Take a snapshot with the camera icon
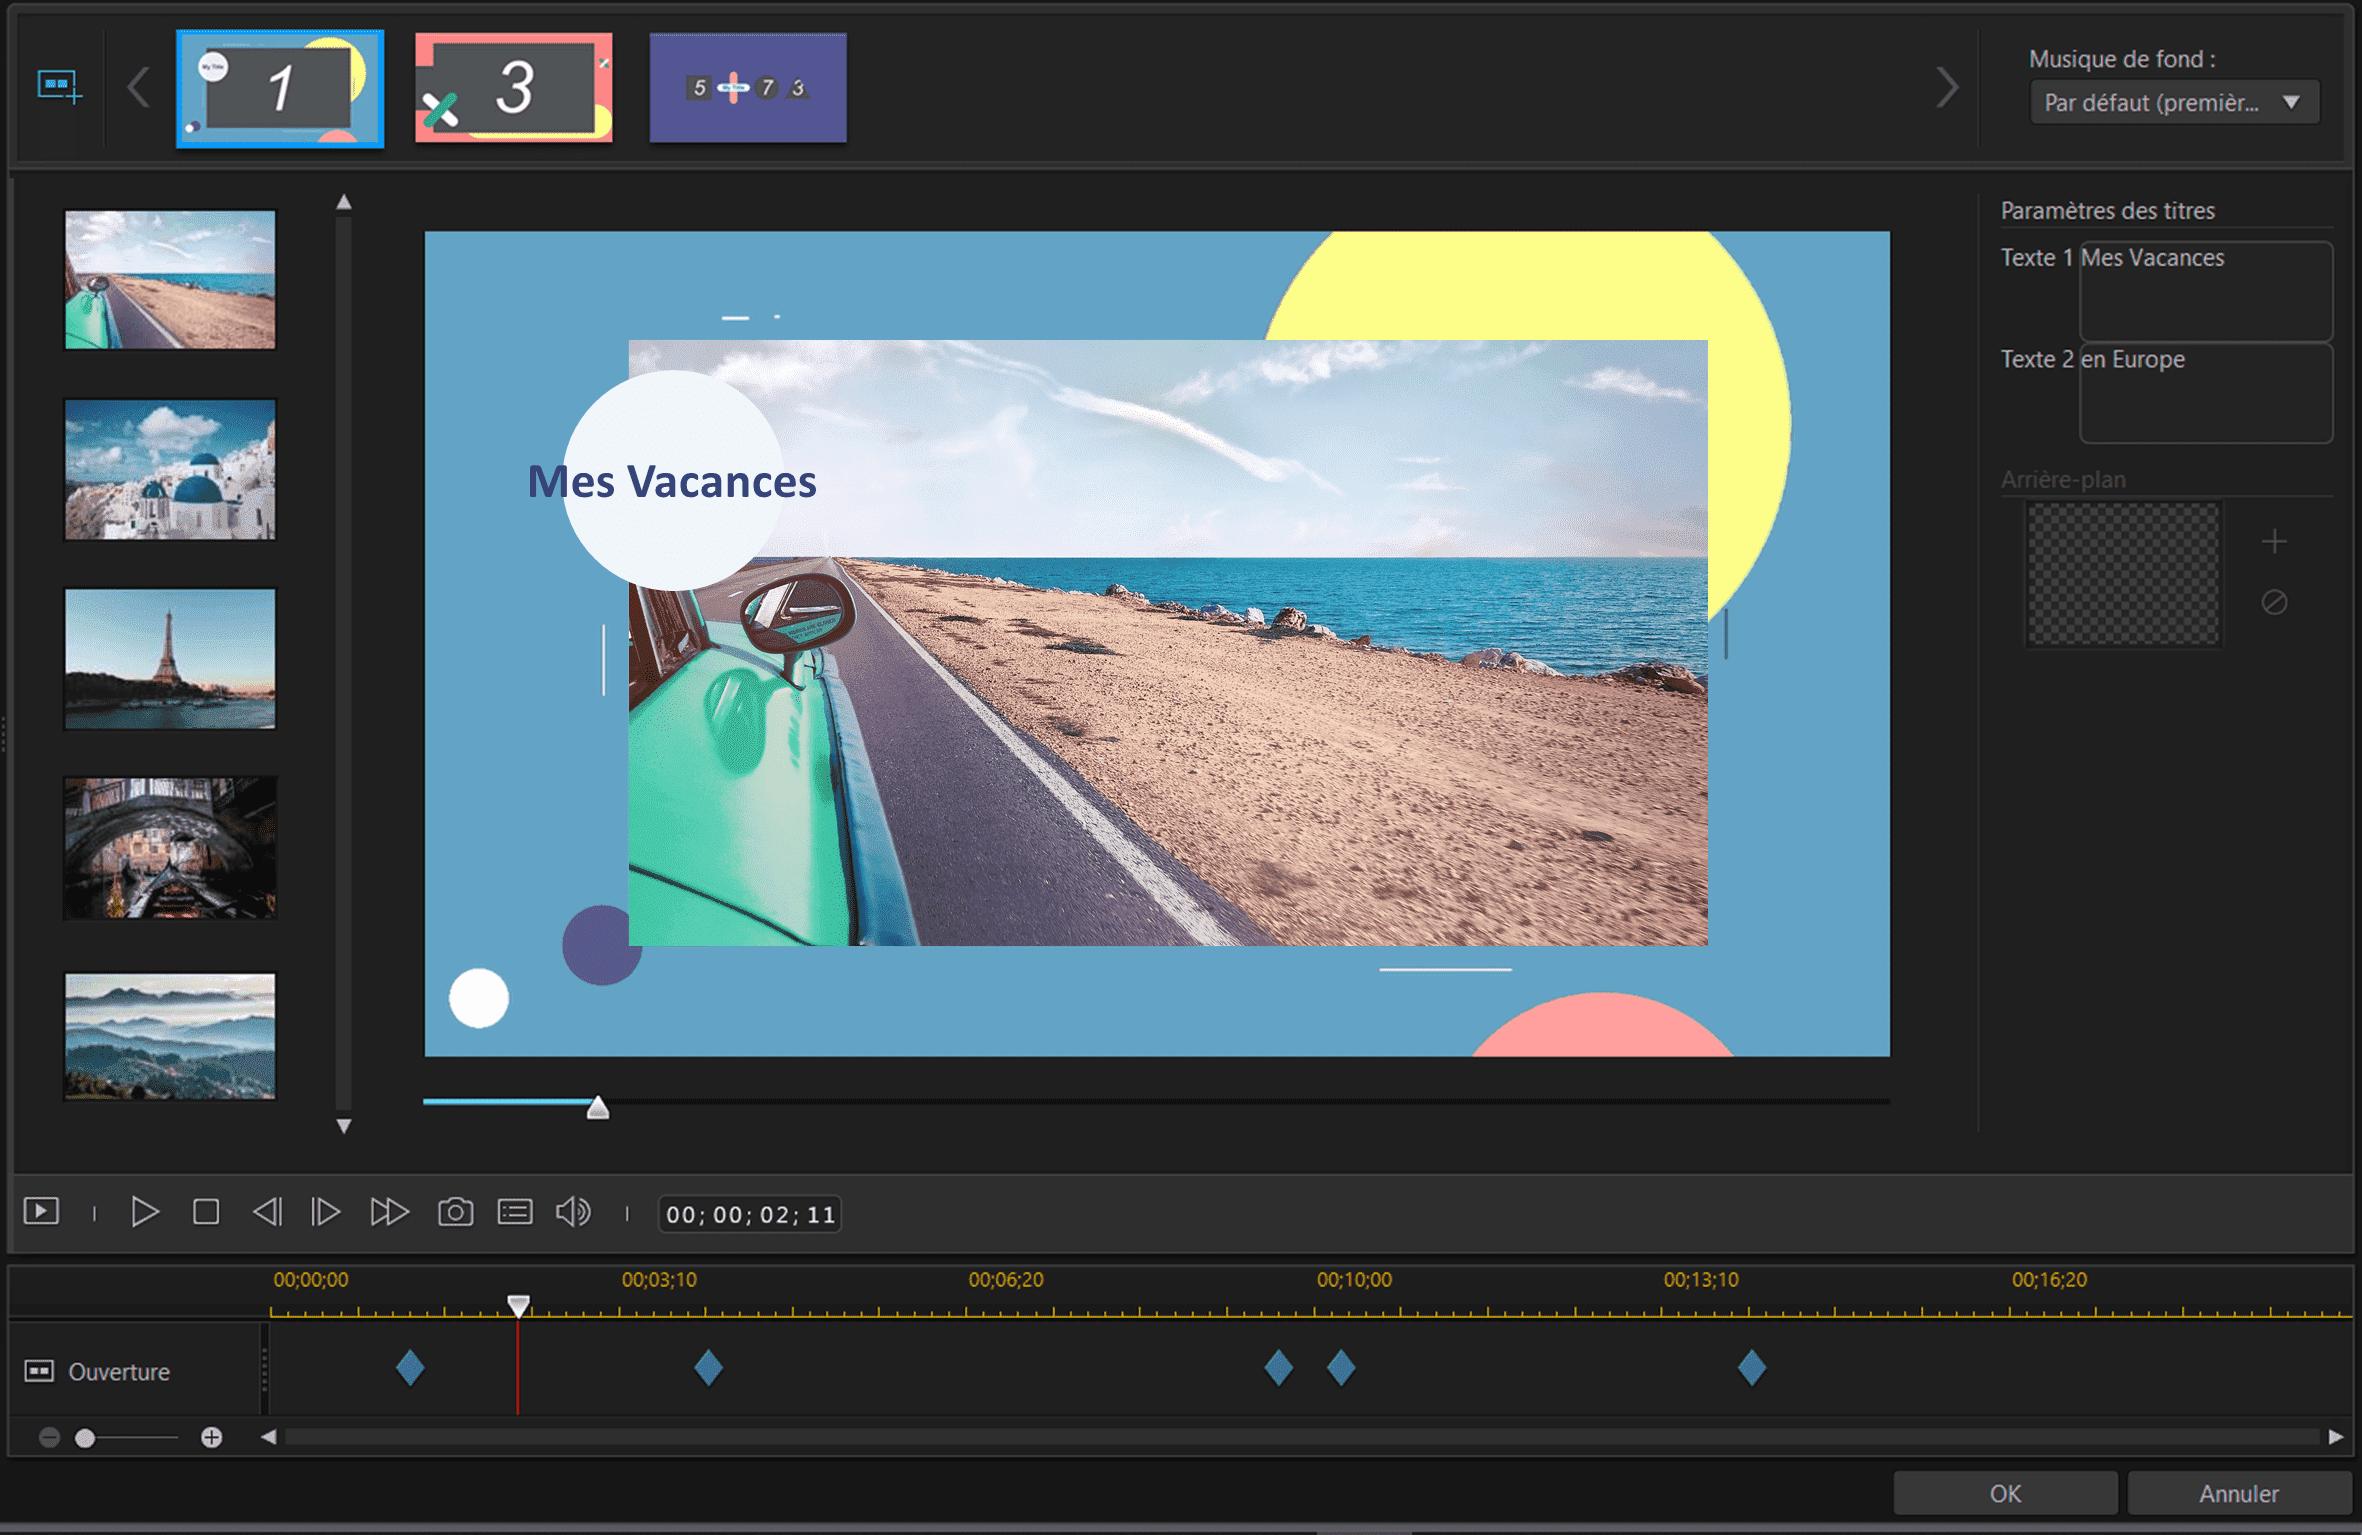The height and width of the screenshot is (1535, 2362). (x=456, y=1212)
